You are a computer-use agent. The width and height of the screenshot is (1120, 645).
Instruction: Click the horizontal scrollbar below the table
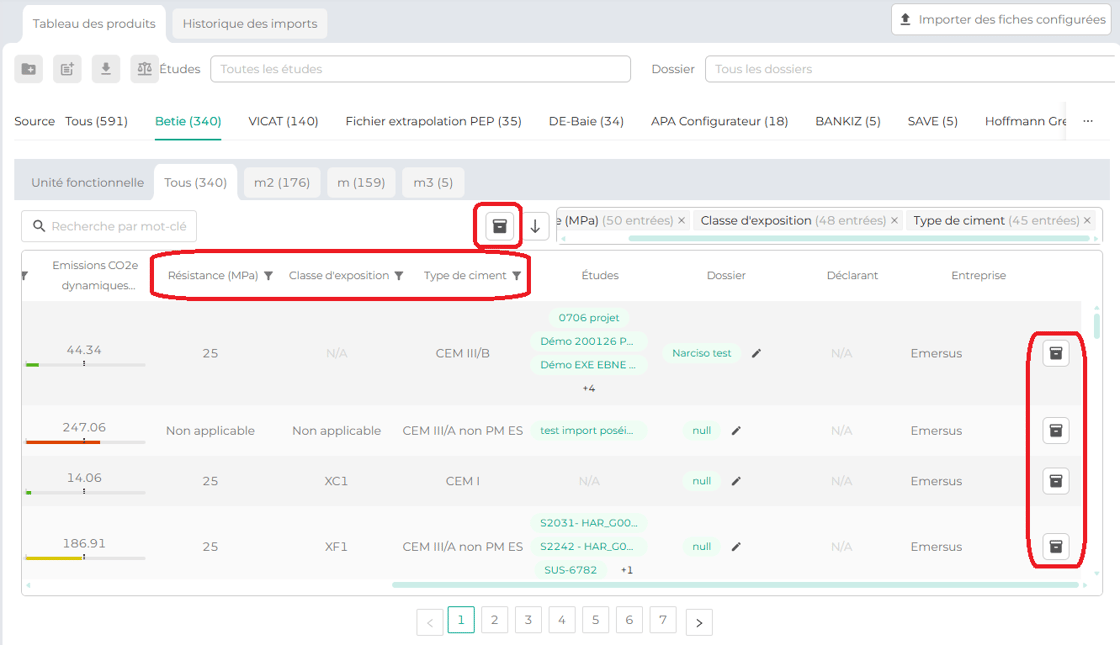pos(735,585)
